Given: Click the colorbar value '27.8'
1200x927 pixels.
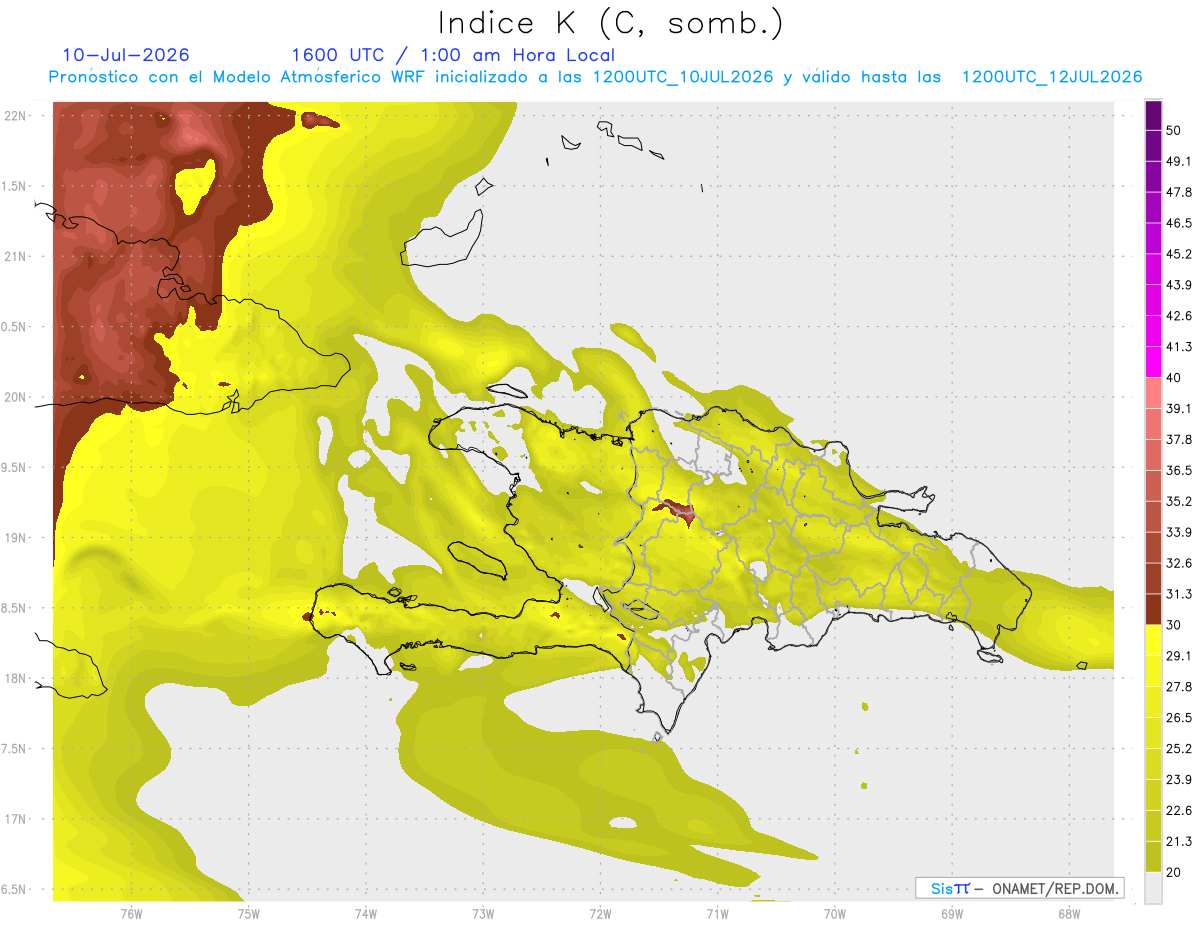Looking at the screenshot, I should point(1179,686).
